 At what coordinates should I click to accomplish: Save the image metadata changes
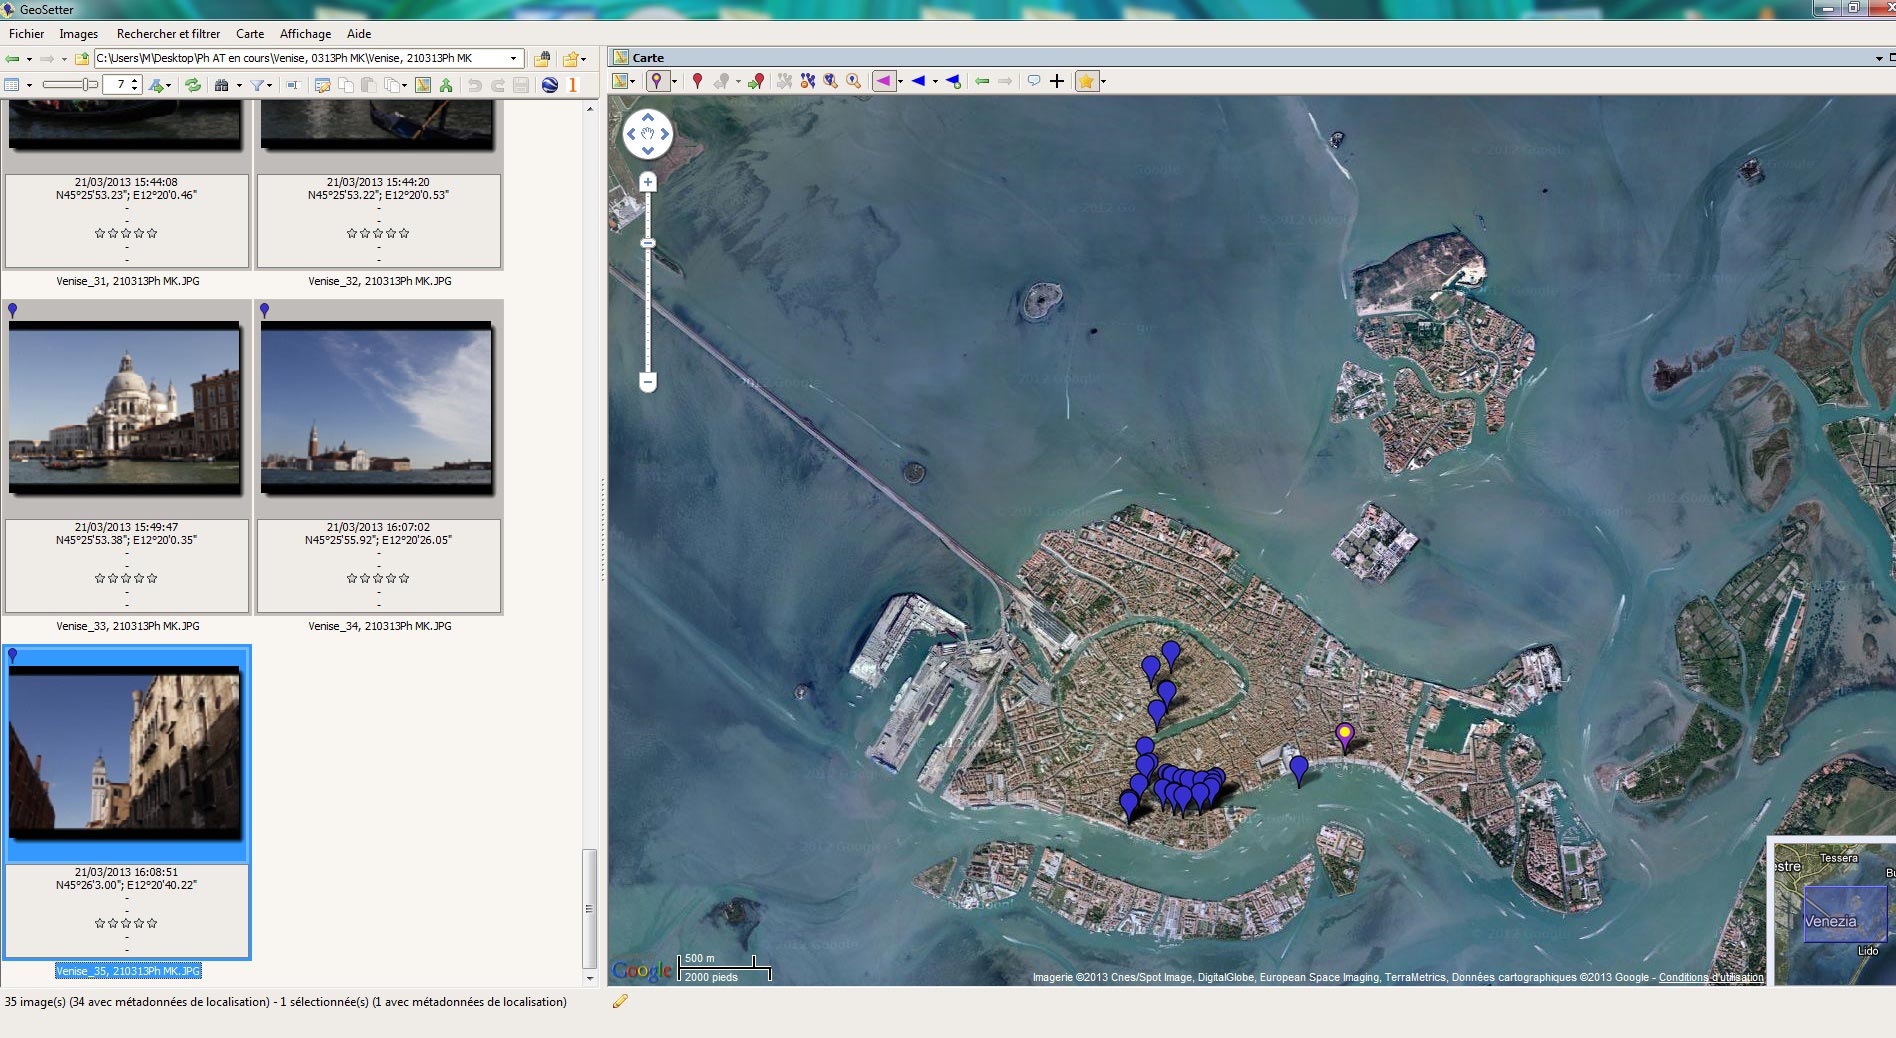[x=521, y=85]
